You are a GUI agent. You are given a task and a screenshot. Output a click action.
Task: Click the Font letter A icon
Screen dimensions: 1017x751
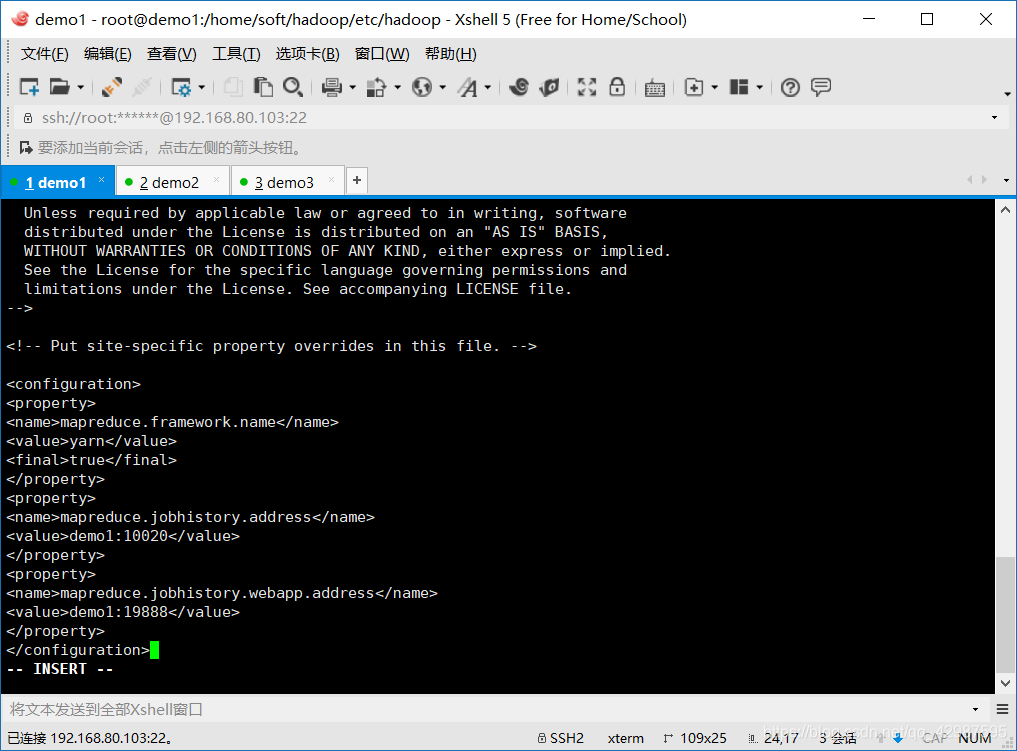pyautogui.click(x=467, y=87)
